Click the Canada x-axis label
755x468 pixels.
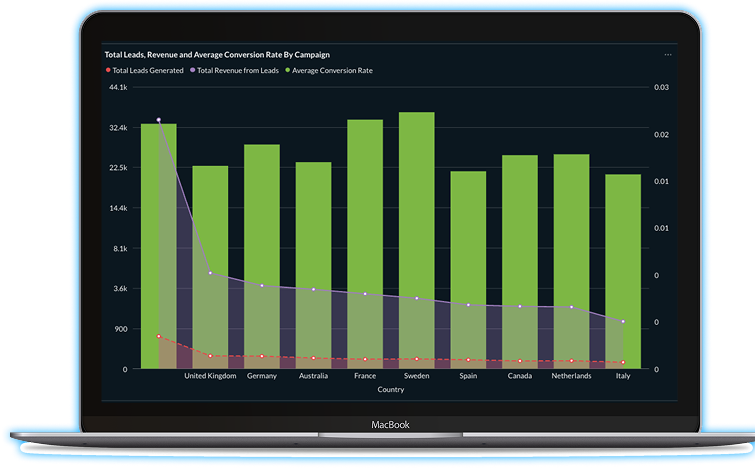pyautogui.click(x=519, y=376)
